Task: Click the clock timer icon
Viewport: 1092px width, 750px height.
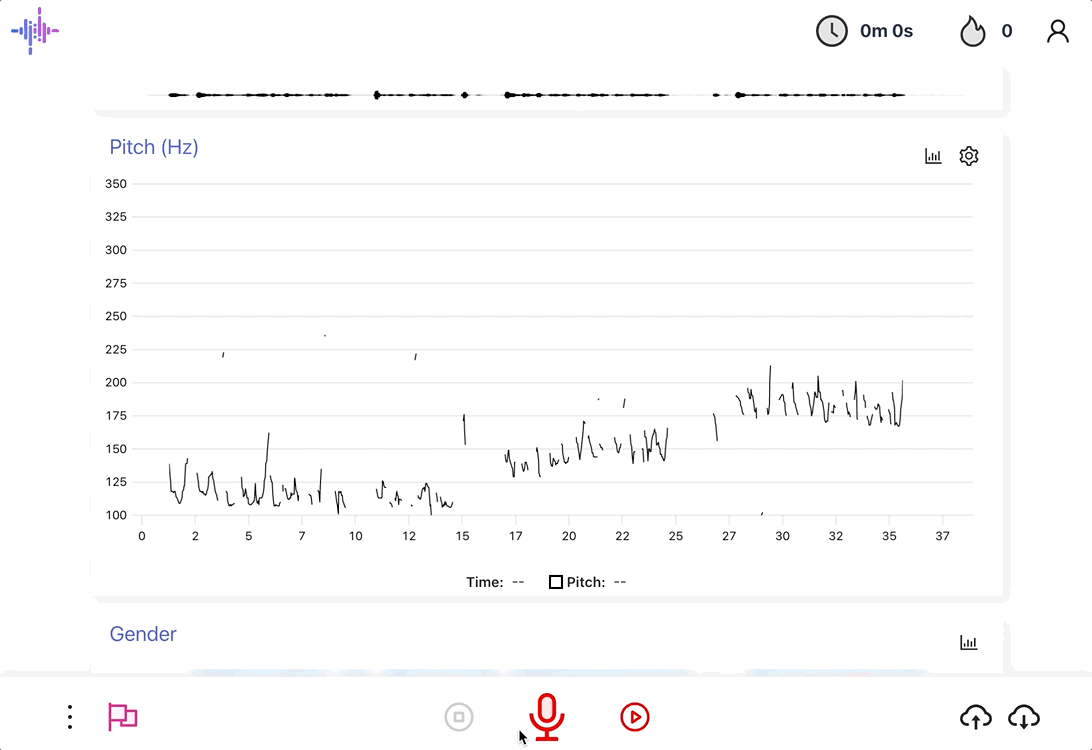Action: [832, 31]
